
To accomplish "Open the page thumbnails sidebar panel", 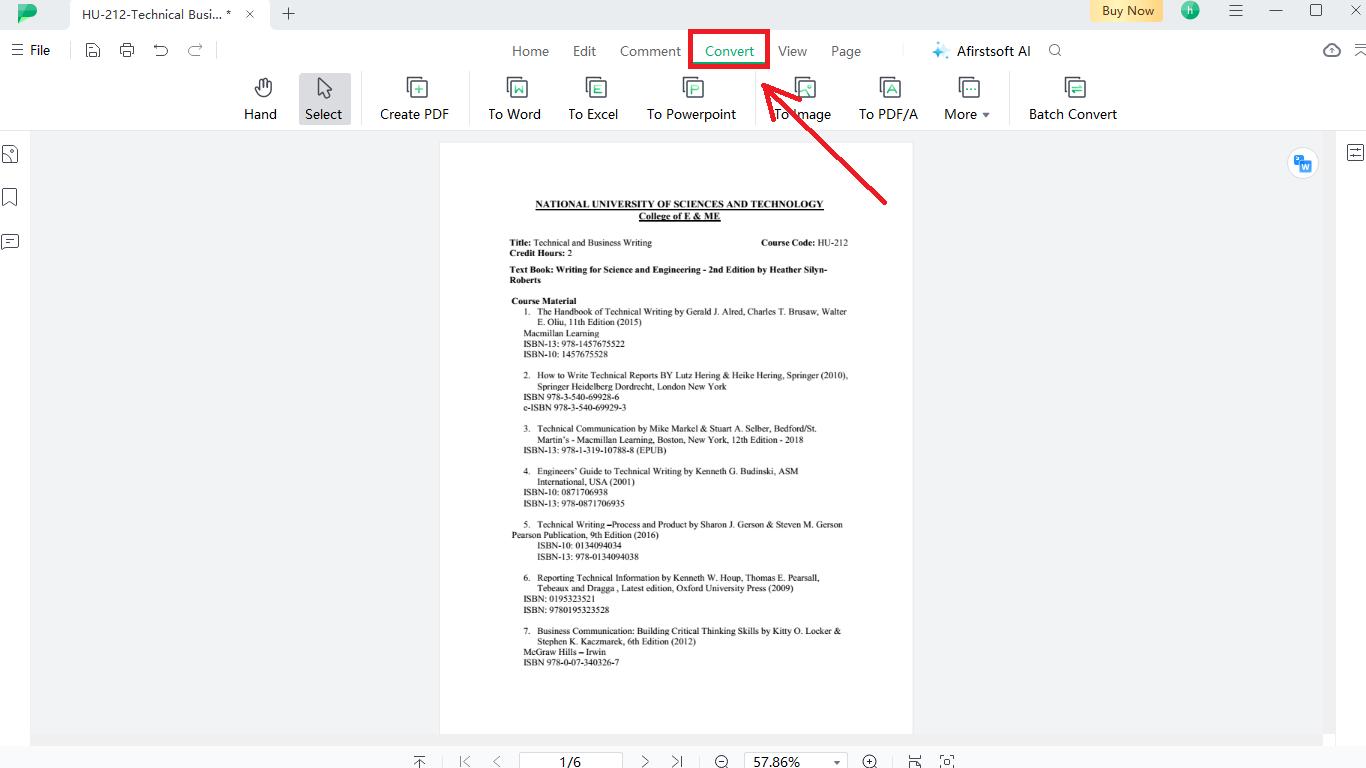I will [x=10, y=154].
